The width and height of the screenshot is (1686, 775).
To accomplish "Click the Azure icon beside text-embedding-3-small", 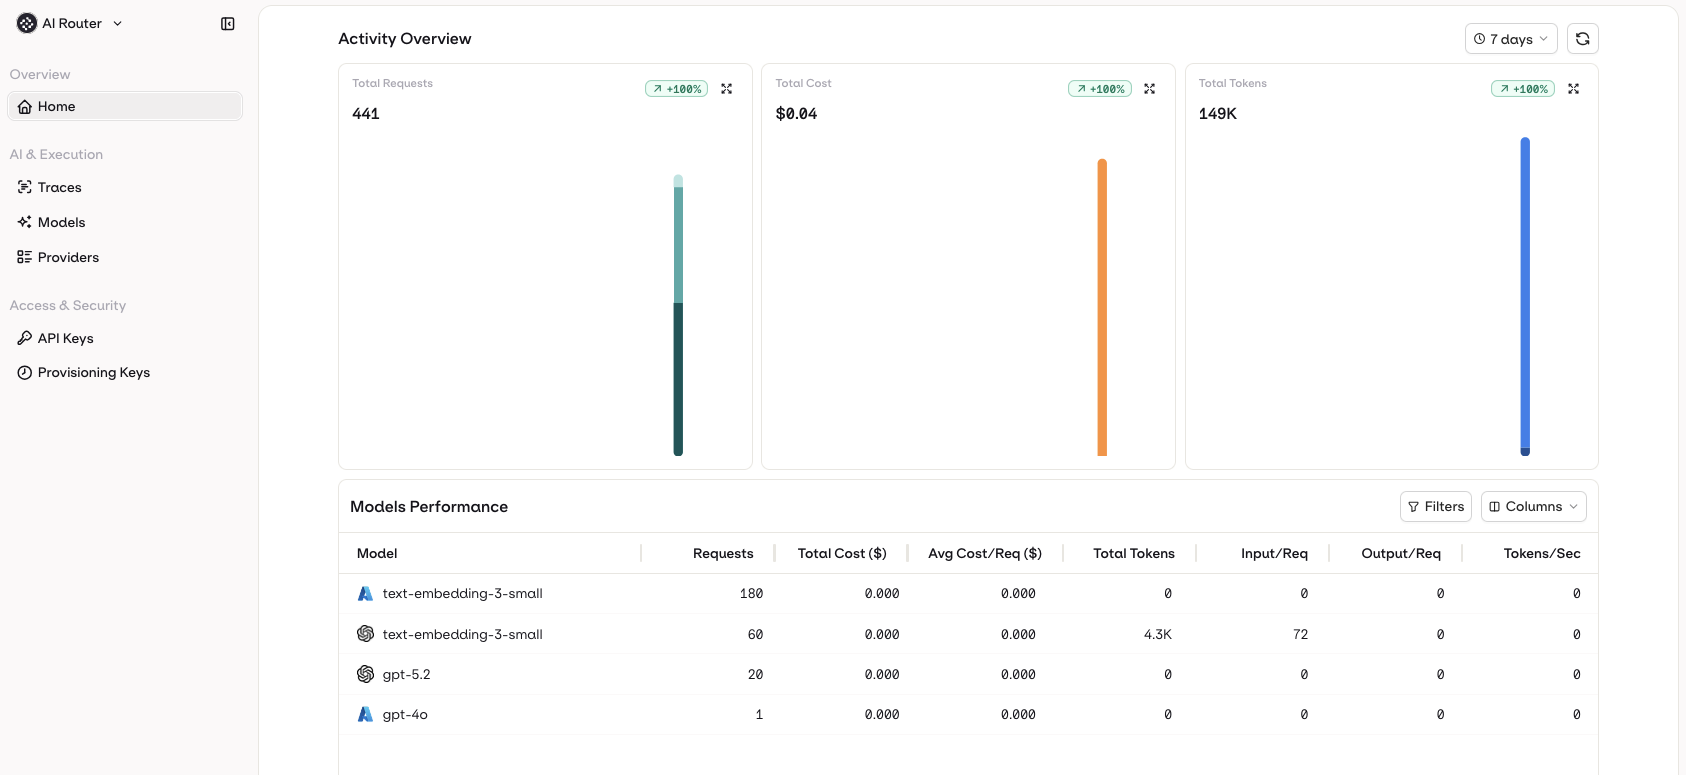I will click(x=365, y=594).
